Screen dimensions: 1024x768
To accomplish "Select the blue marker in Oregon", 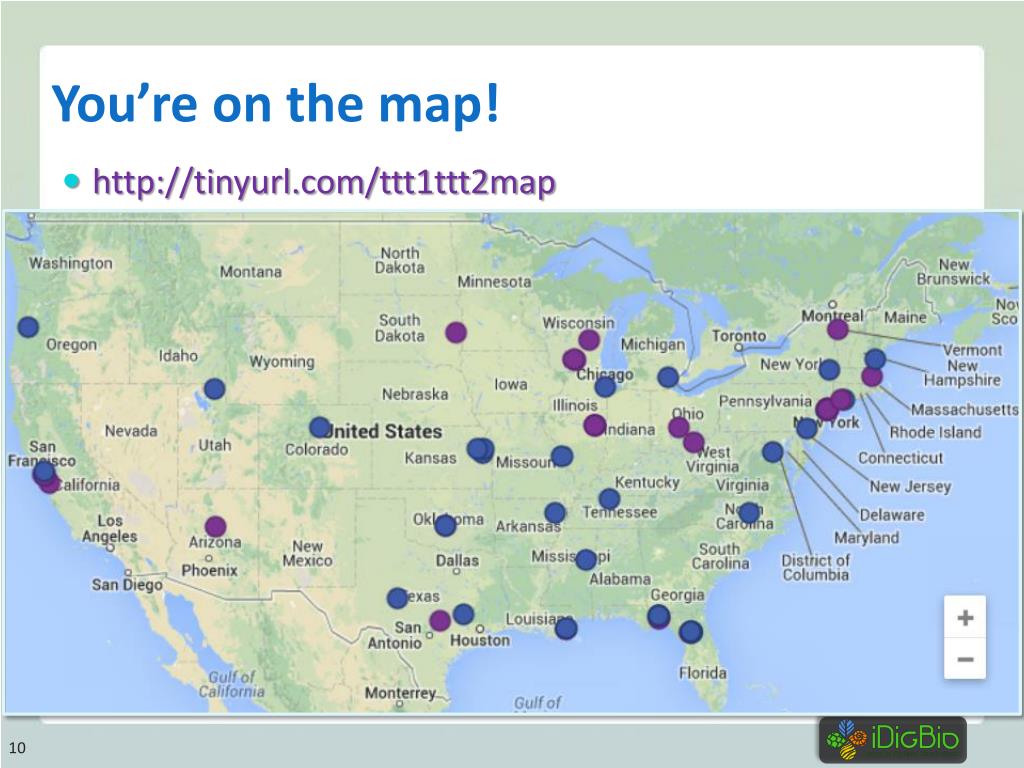I will pos(28,327).
